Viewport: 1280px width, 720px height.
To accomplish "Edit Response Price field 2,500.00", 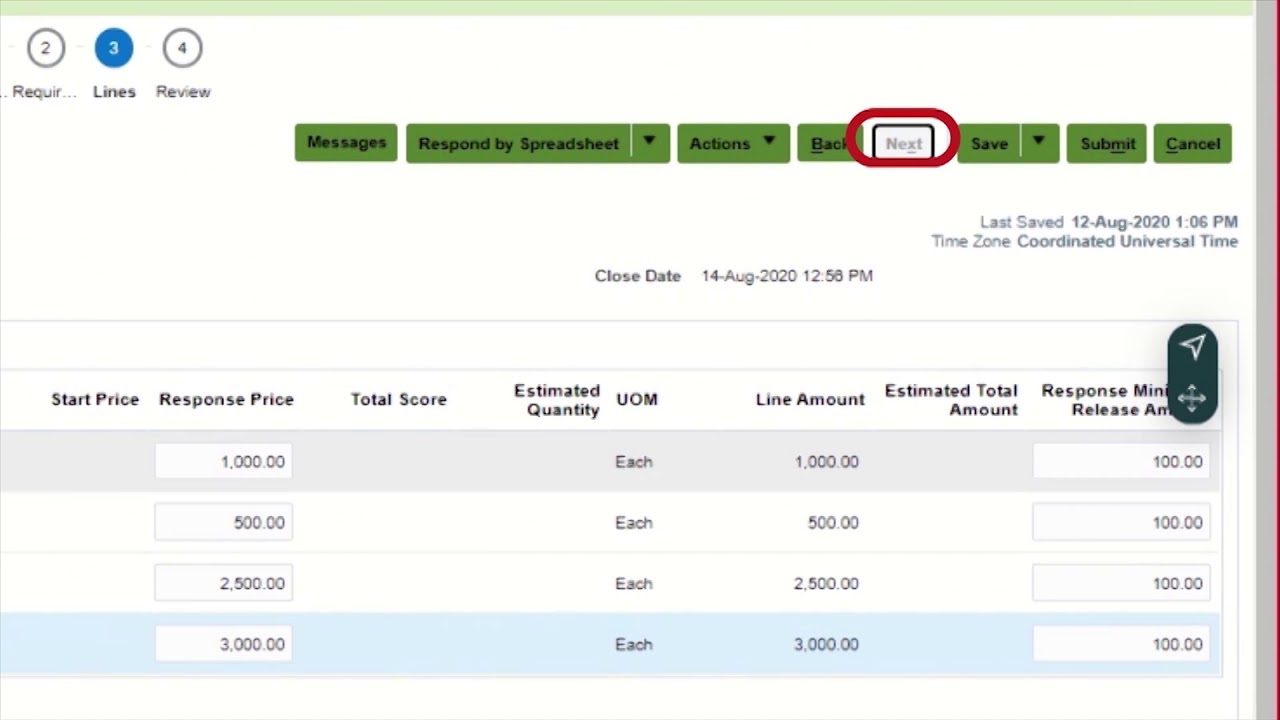I will click(223, 583).
